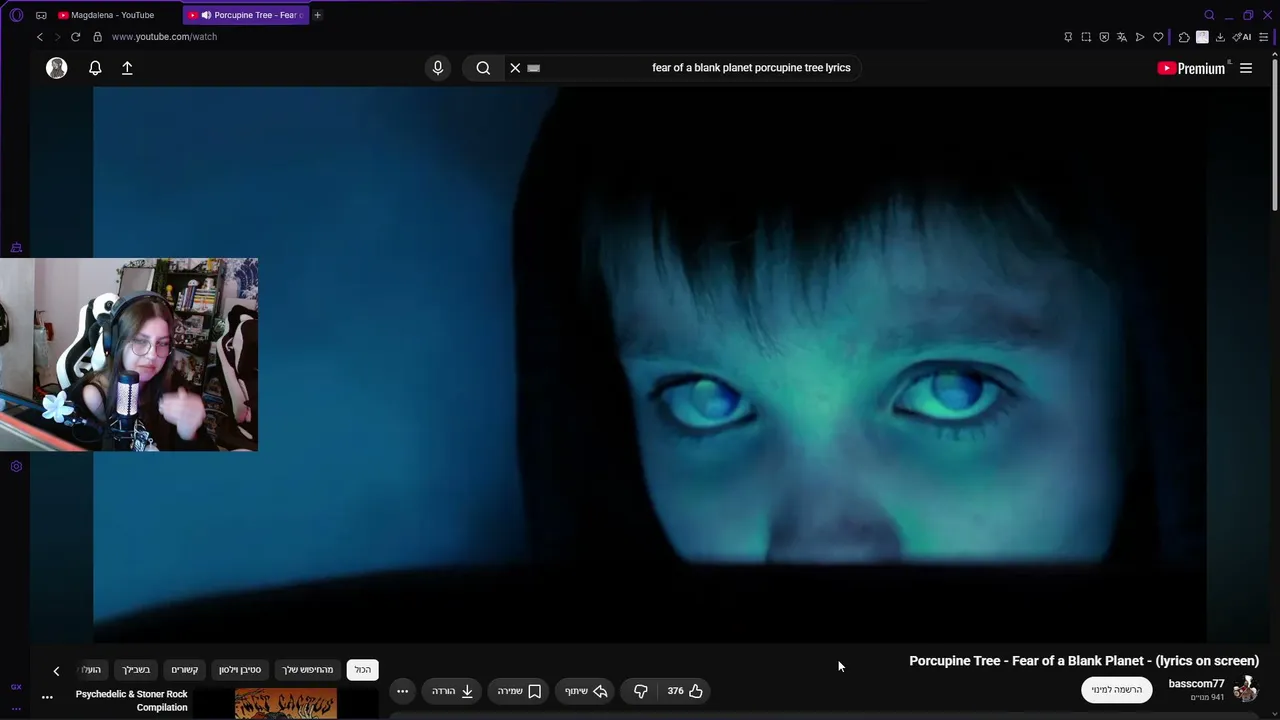Clear the YouTube search query
This screenshot has height=720, width=1280.
515,68
